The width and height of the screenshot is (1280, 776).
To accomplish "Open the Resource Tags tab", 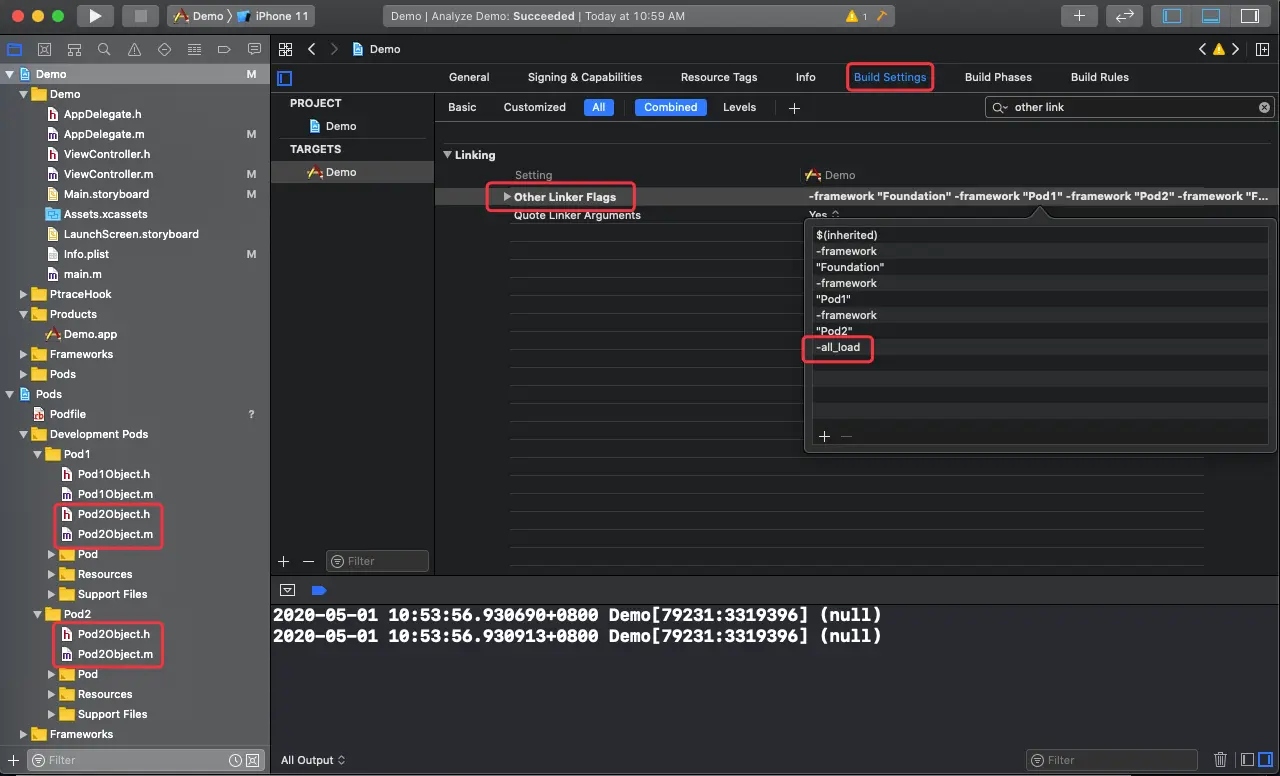I will (719, 77).
